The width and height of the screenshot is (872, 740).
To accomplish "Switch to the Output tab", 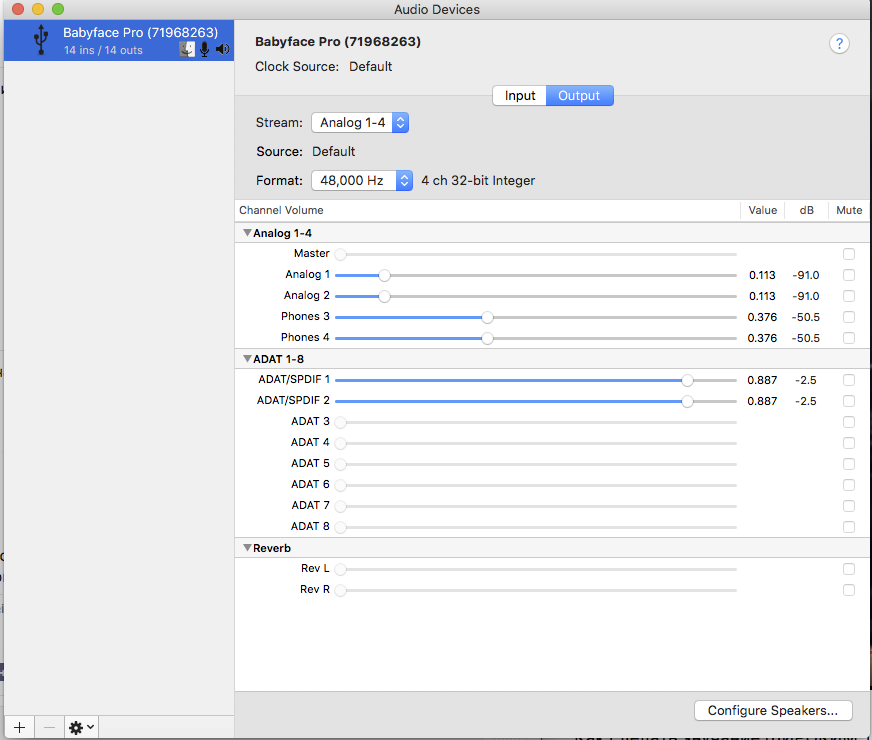I will [579, 96].
